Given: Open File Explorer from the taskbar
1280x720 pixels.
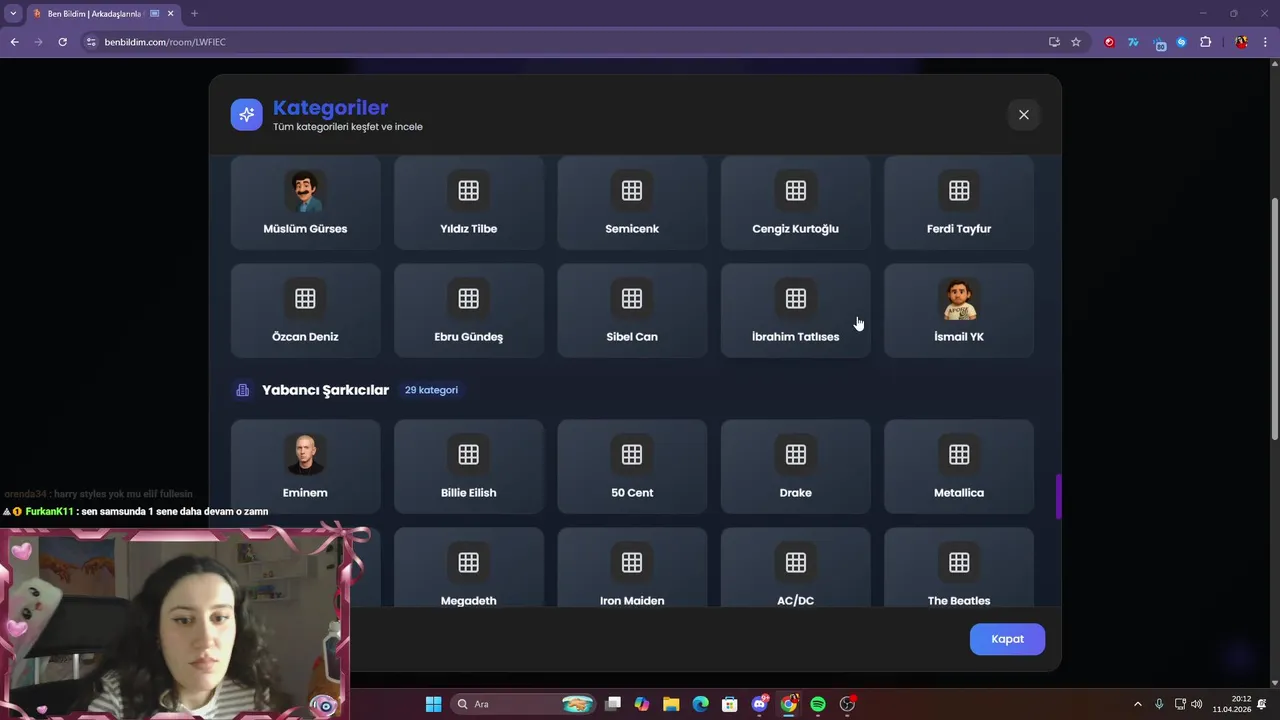Looking at the screenshot, I should point(671,704).
